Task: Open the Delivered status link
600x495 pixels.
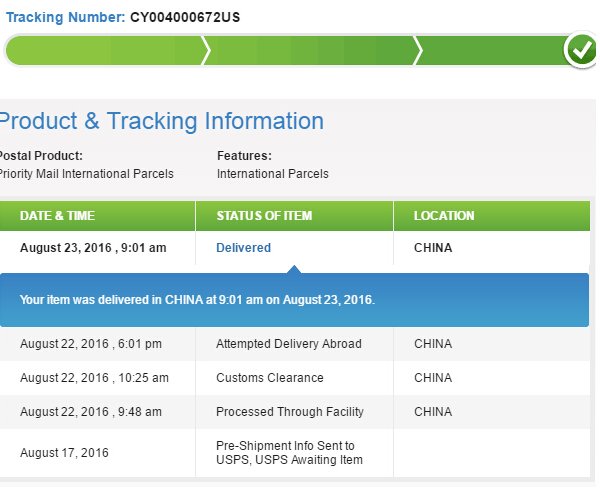Action: (x=243, y=248)
